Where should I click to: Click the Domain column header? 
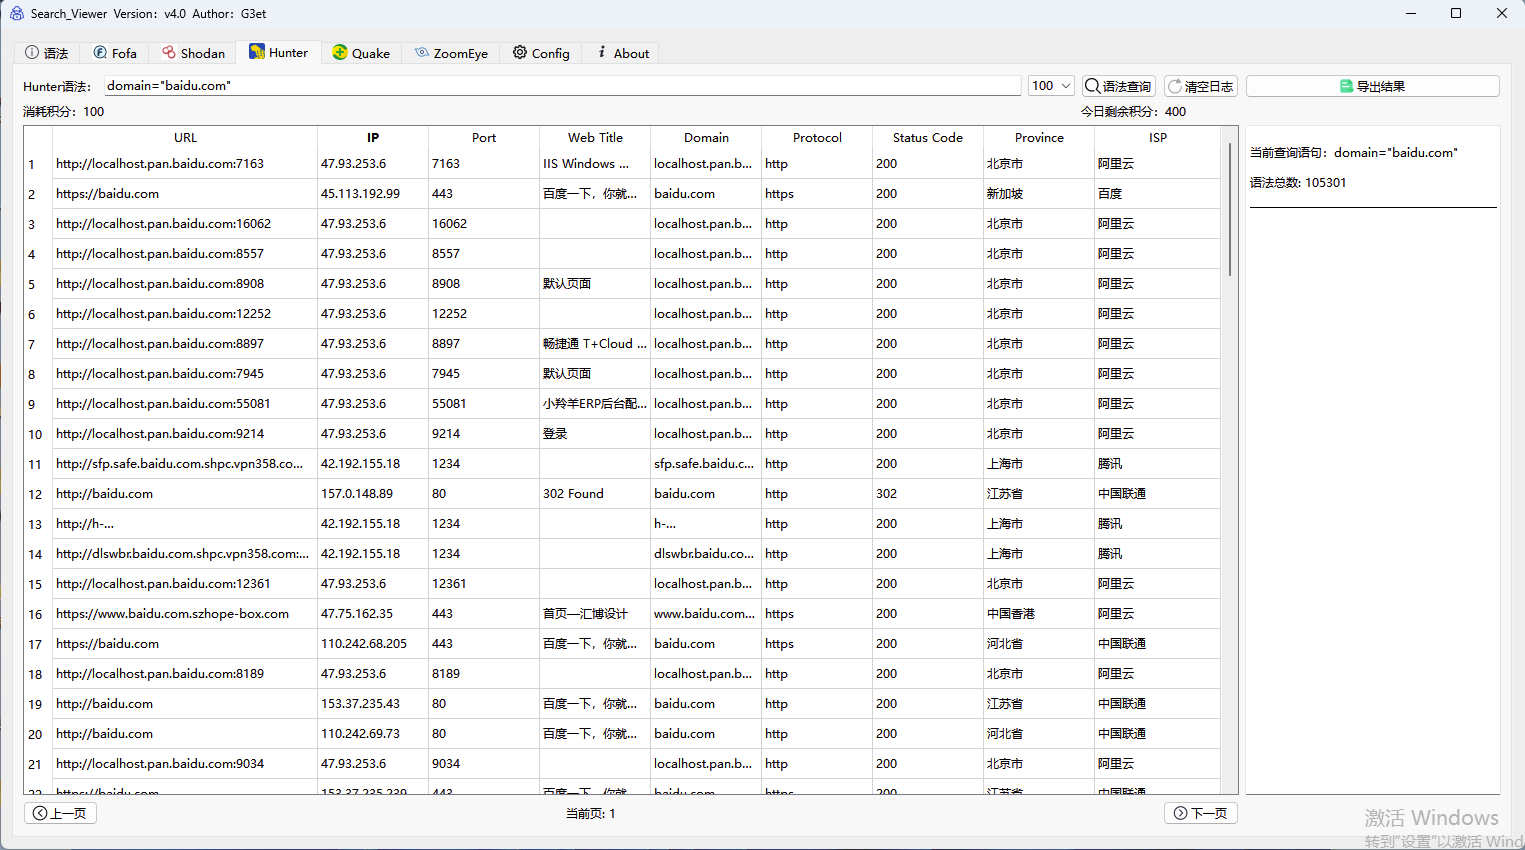coord(706,138)
